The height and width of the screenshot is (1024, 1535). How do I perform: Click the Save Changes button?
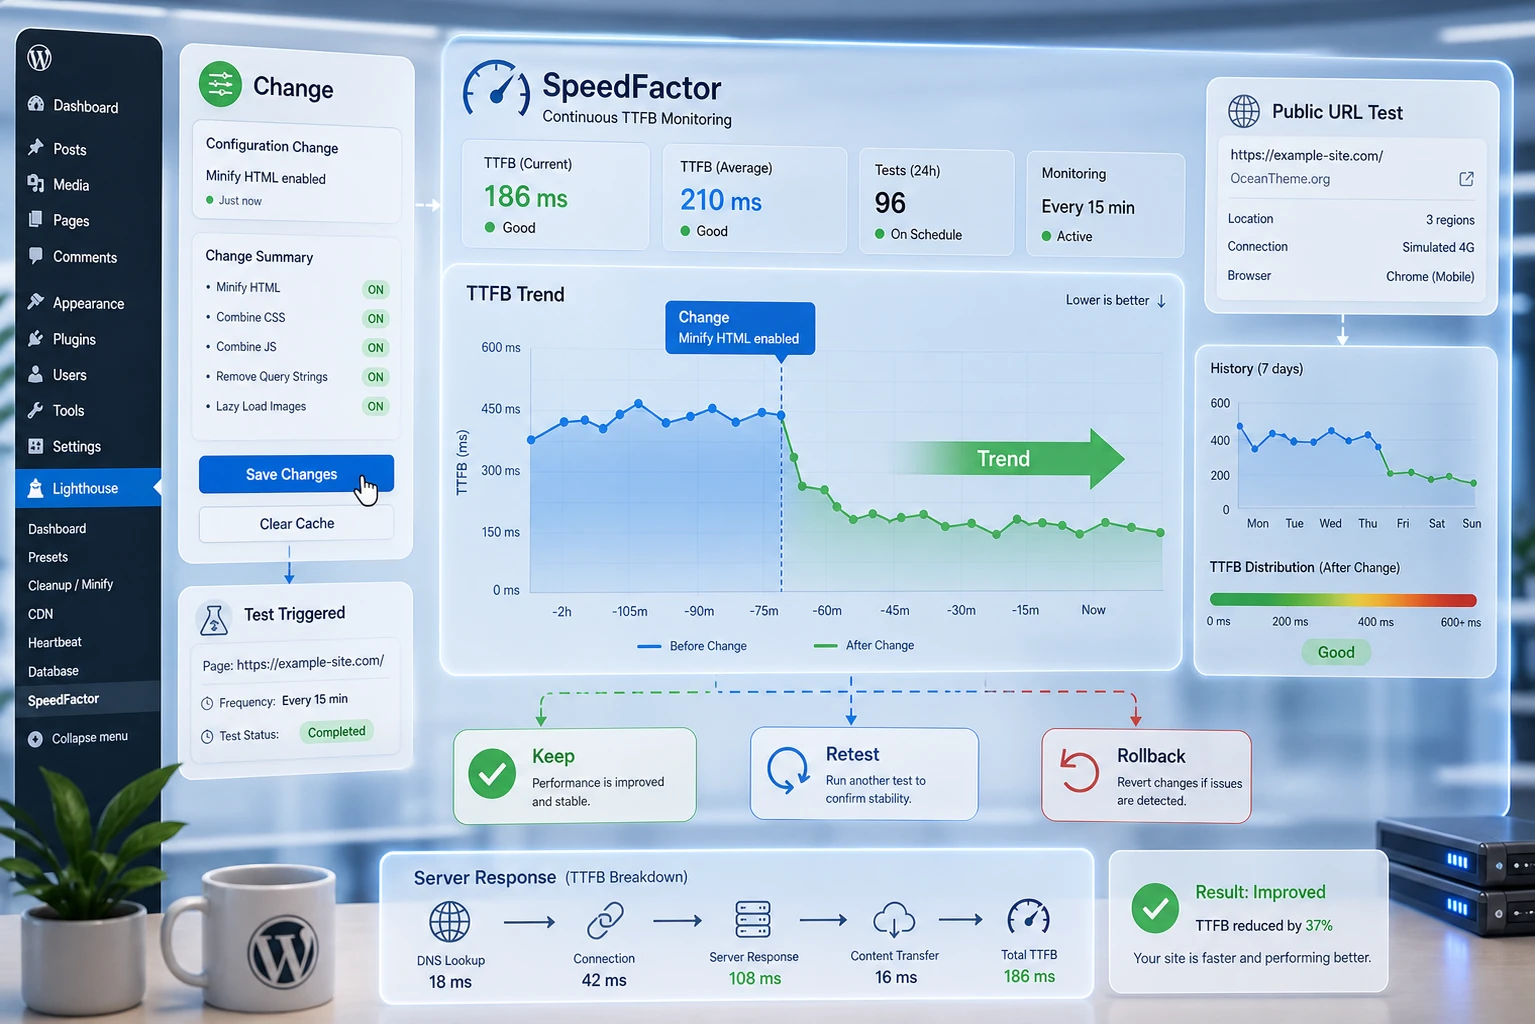click(296, 474)
